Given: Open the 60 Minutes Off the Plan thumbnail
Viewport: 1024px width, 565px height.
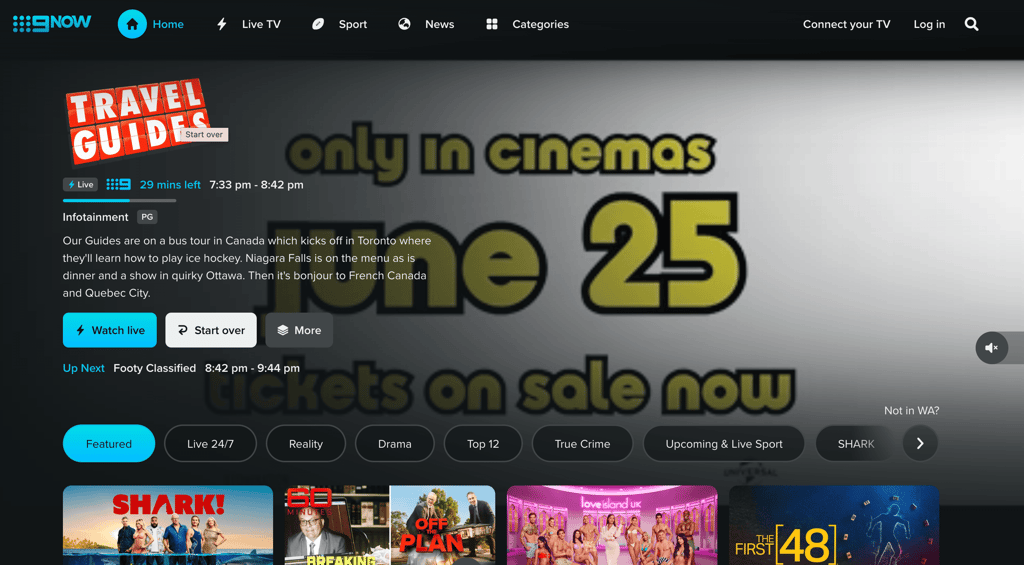Looking at the screenshot, I should pos(390,525).
